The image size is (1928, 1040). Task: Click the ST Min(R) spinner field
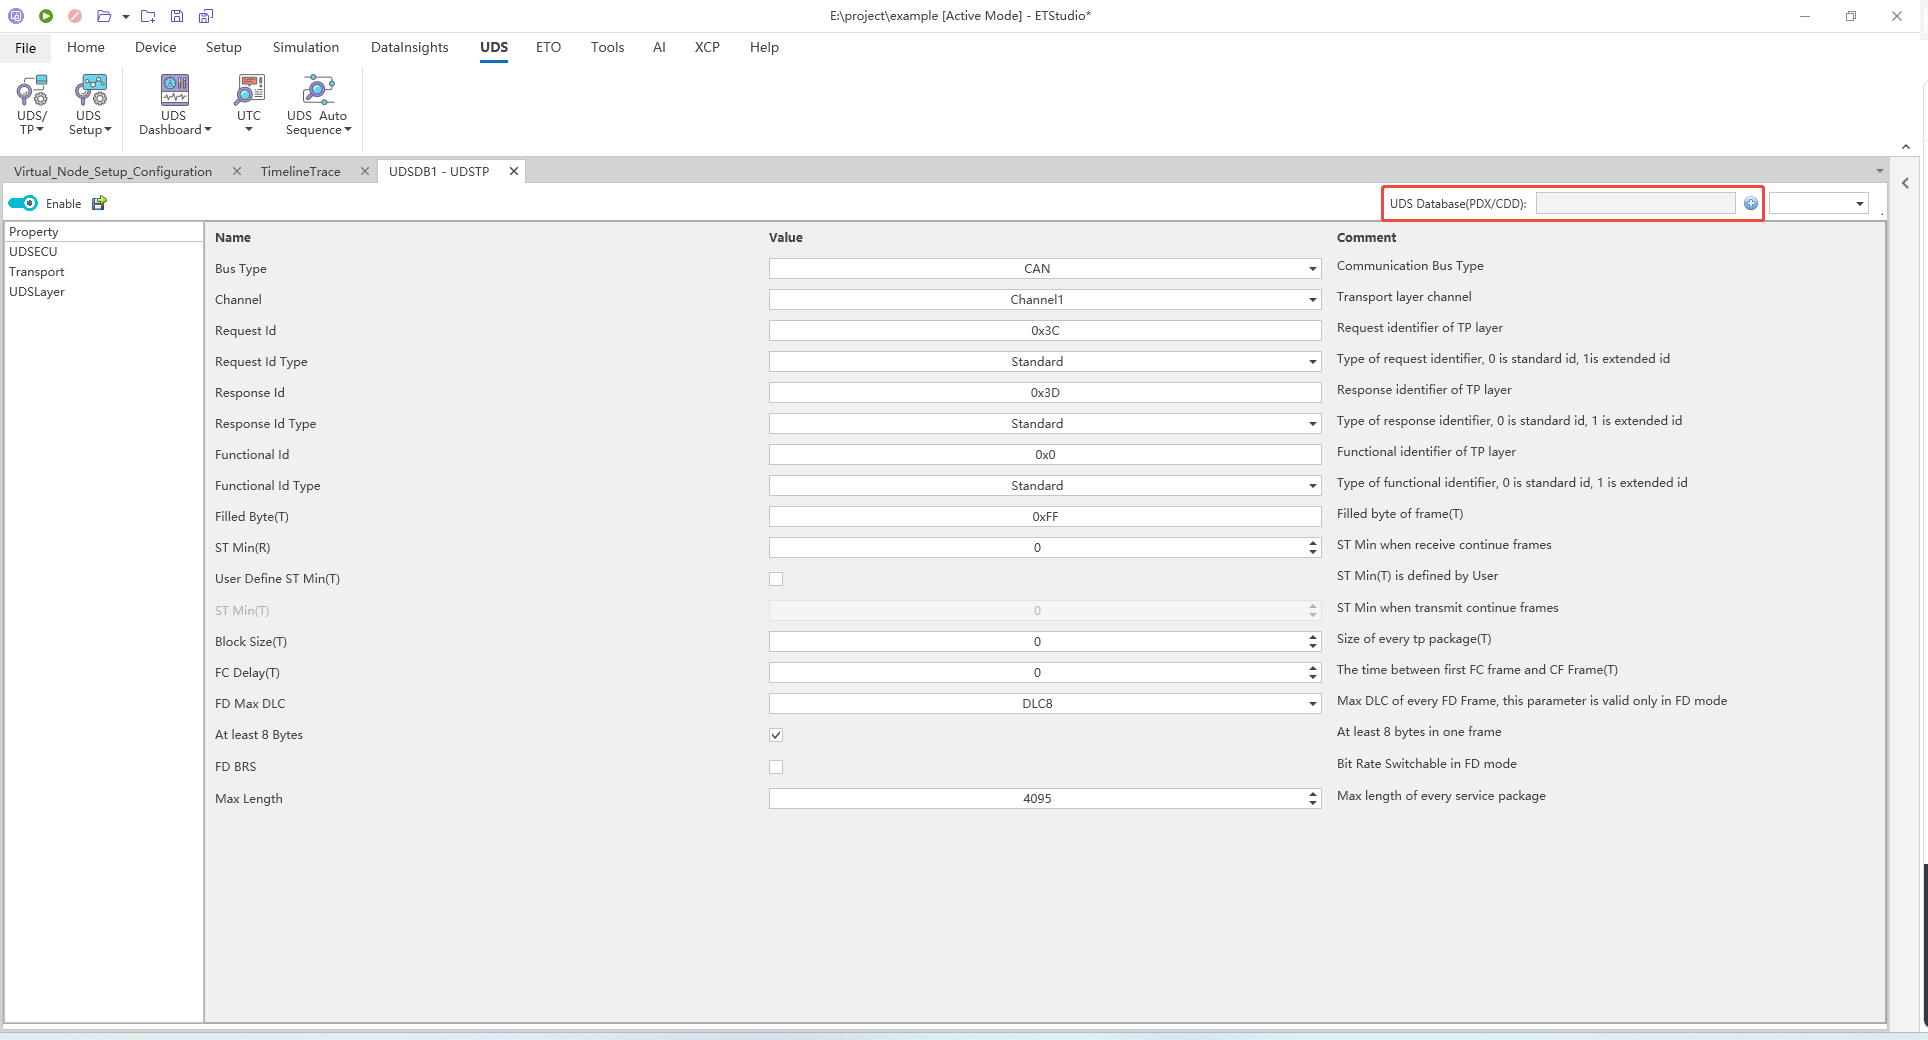tap(1045, 548)
